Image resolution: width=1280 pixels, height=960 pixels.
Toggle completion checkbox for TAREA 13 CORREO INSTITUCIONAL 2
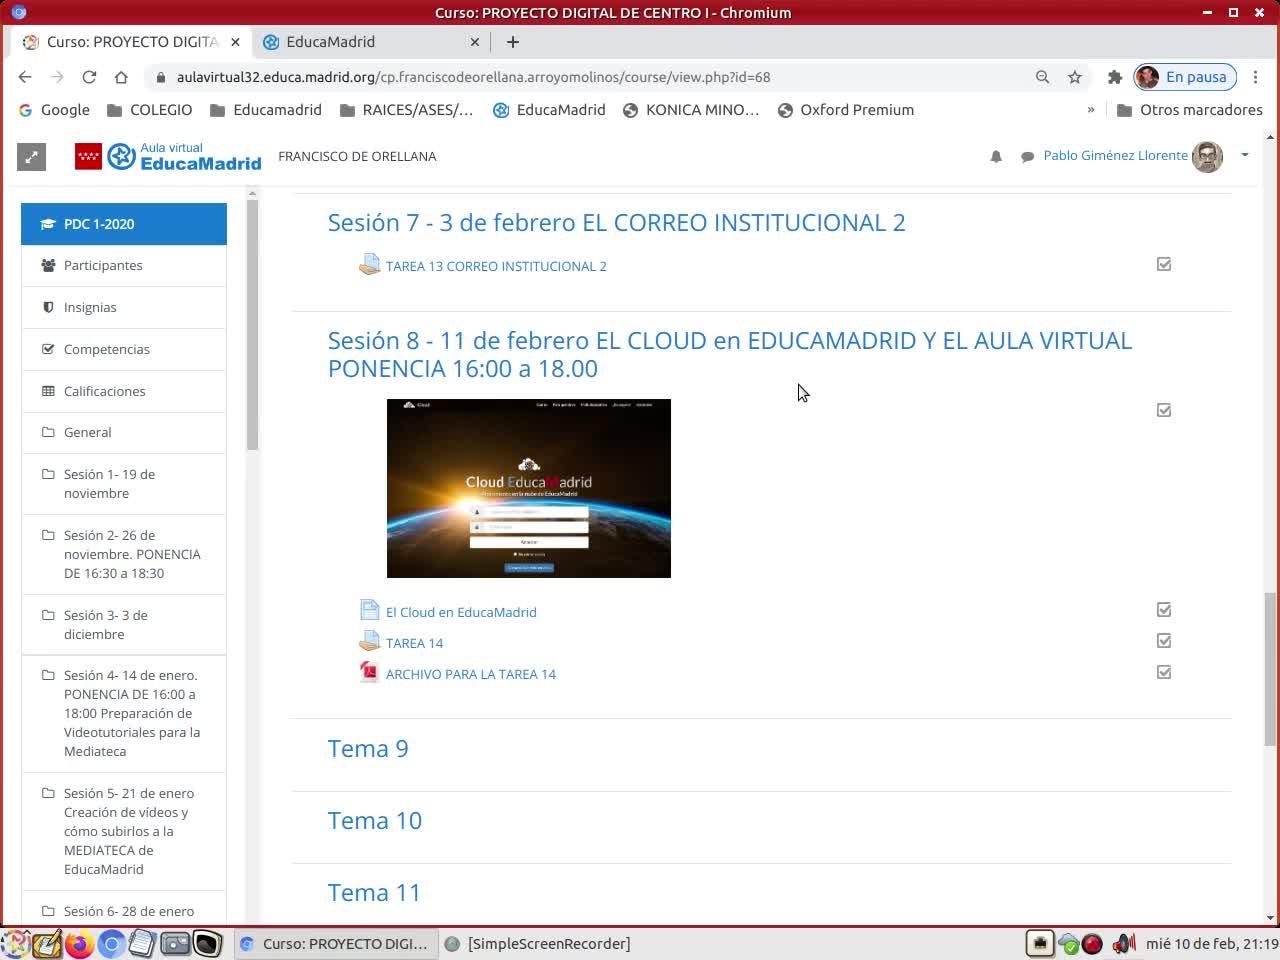(1164, 264)
